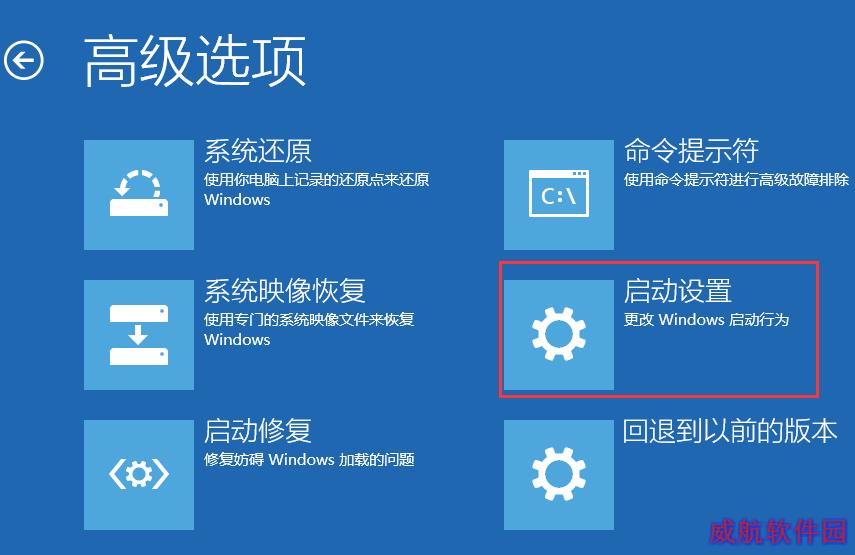
Task: Click description 使用命令提示符进行高级故障排除
Action: pos(736,180)
